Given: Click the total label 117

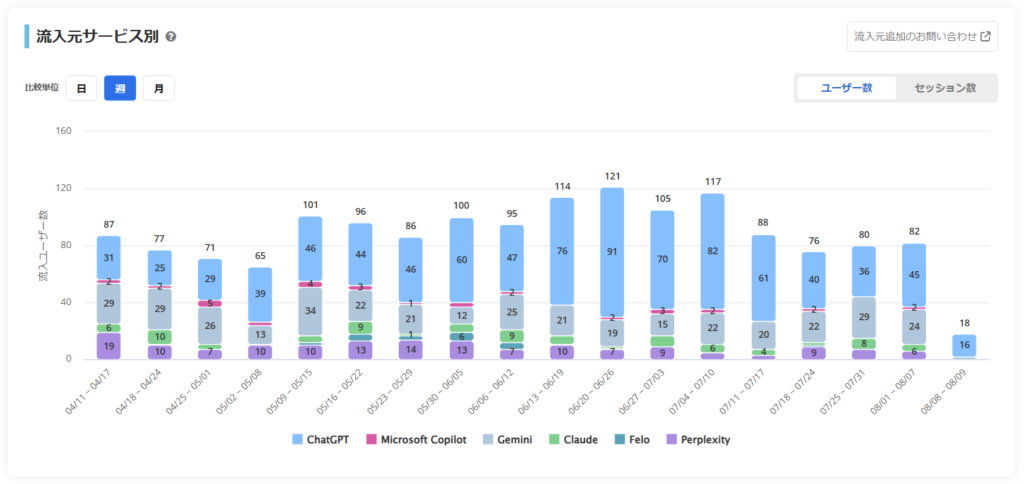Looking at the screenshot, I should pyautogui.click(x=712, y=182).
